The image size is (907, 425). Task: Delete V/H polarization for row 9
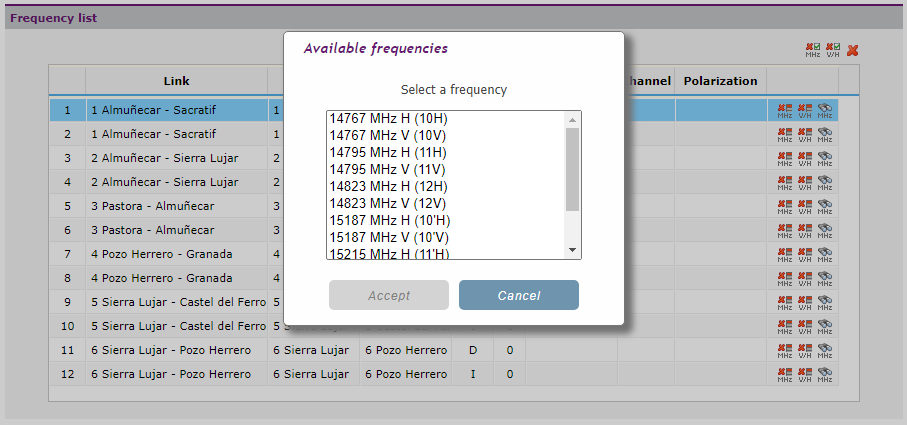(805, 302)
